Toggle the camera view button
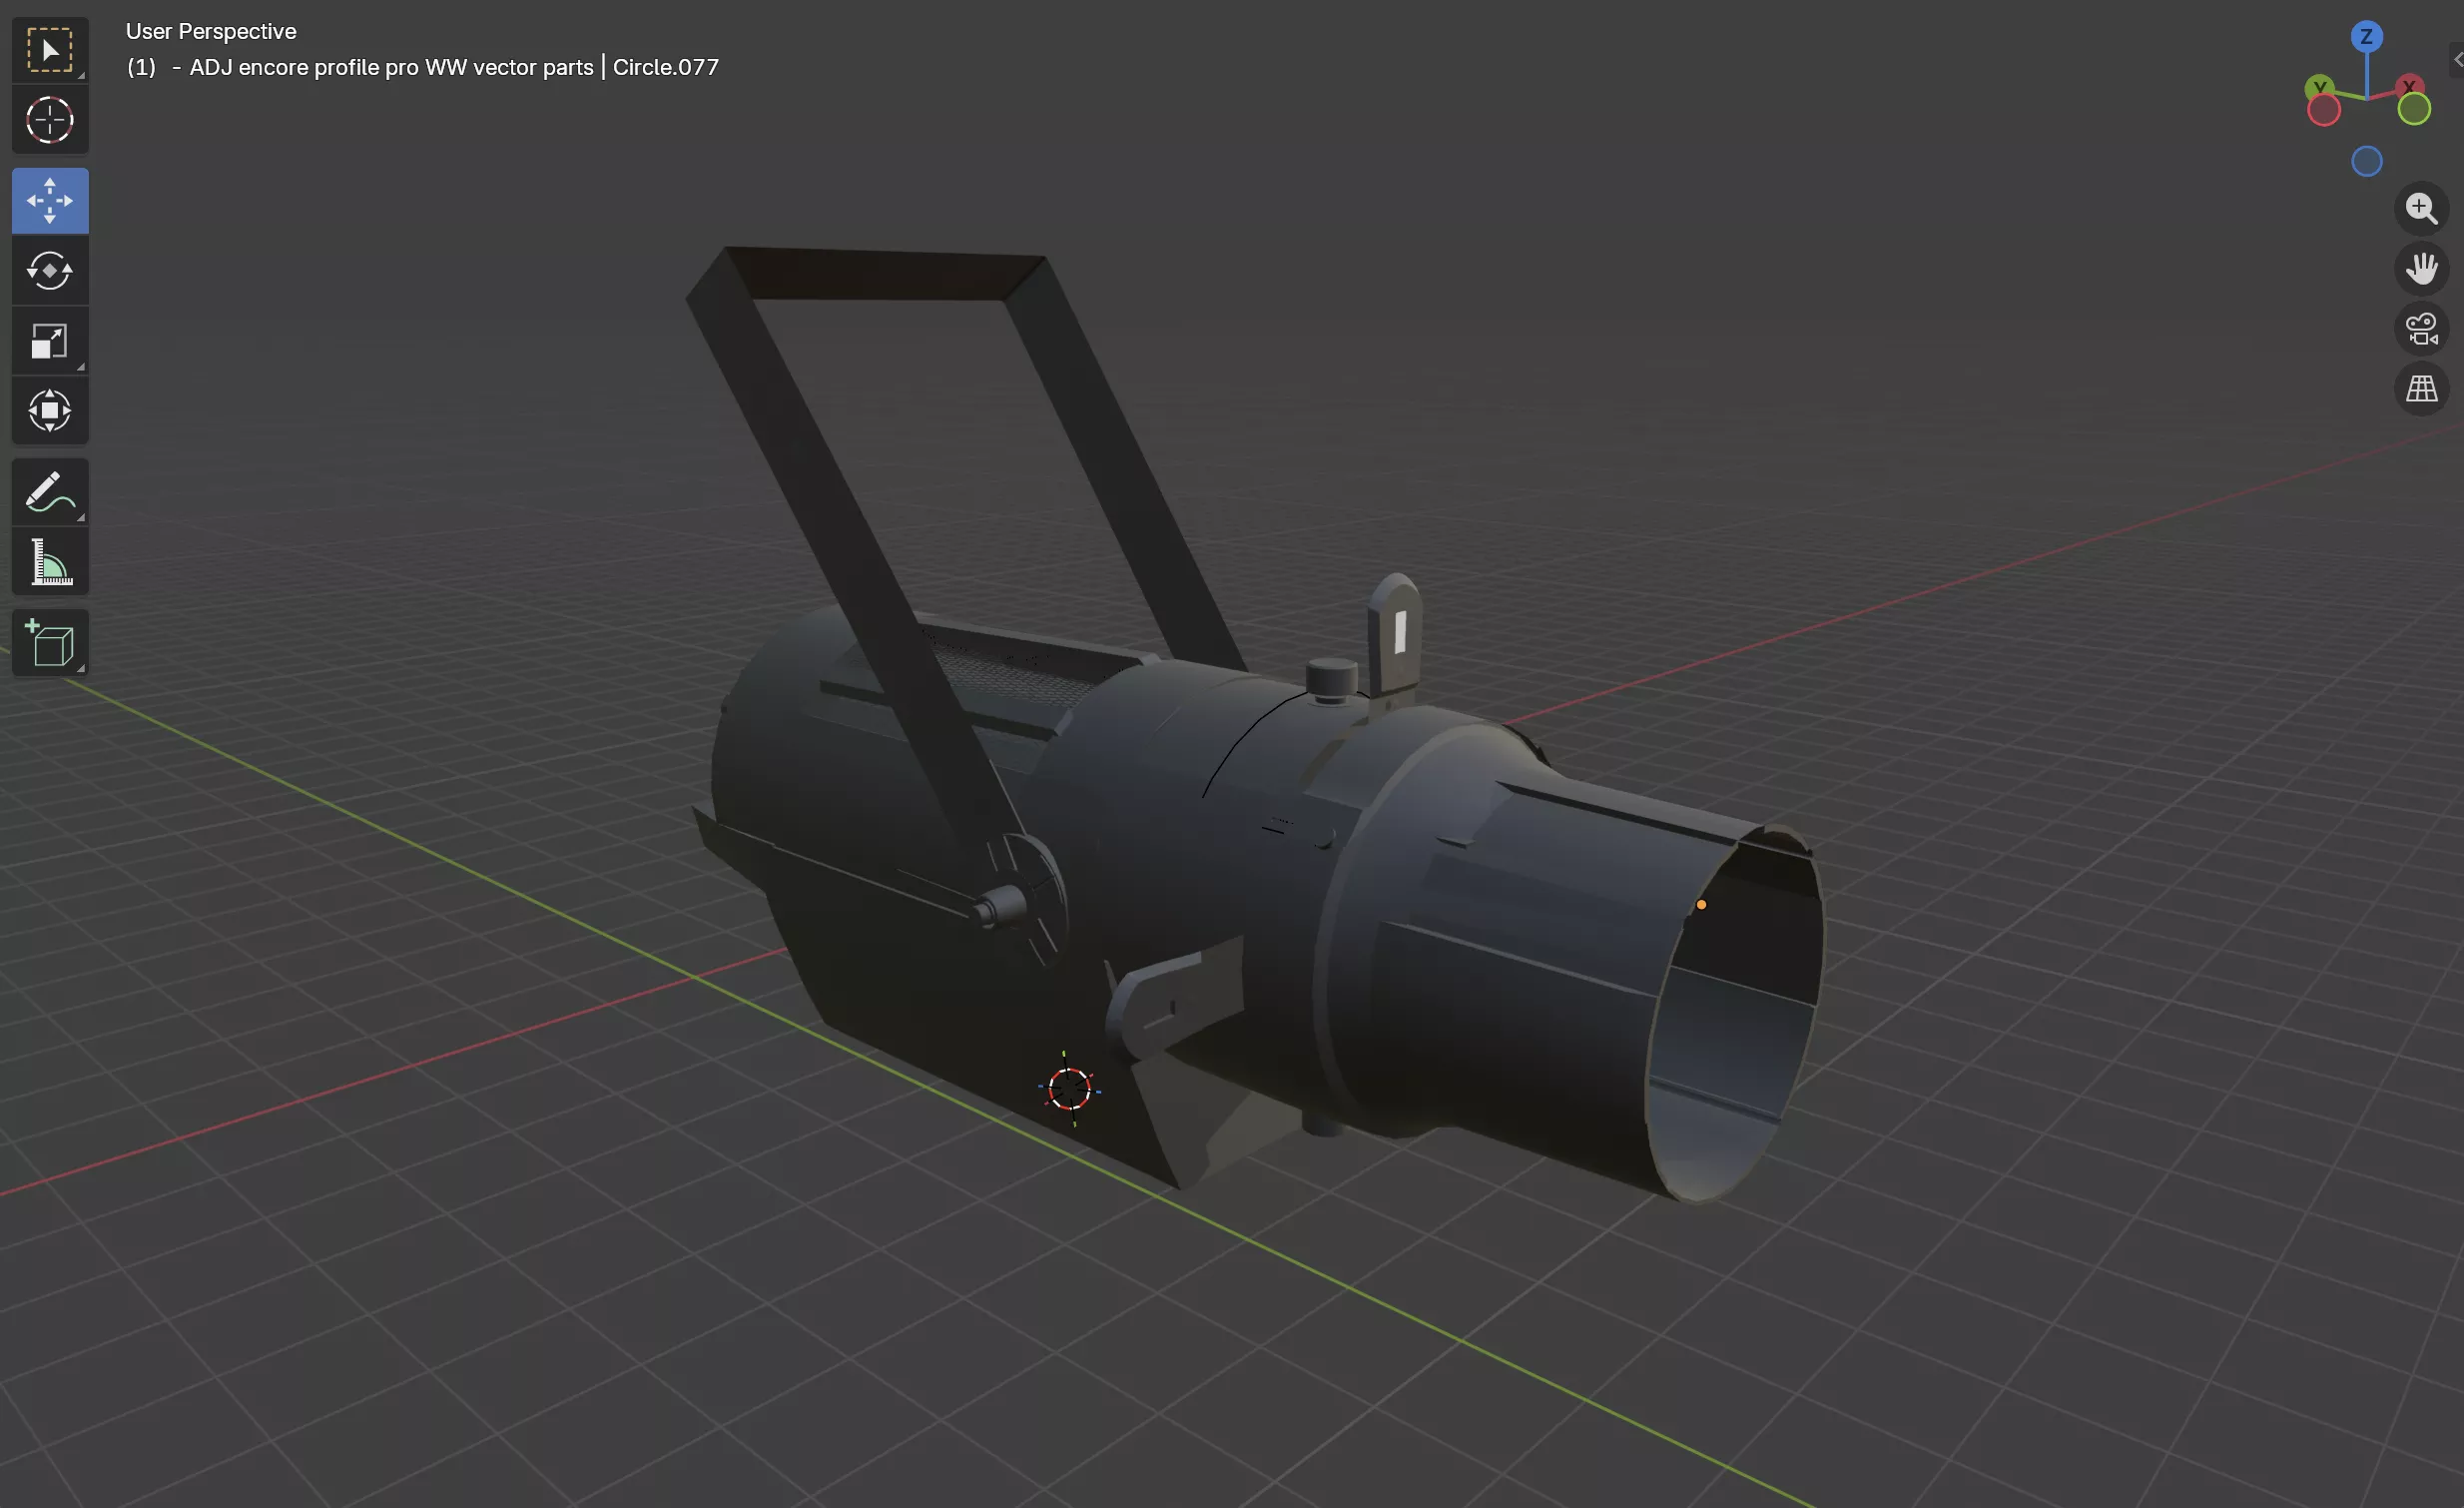2464x1508 pixels. click(x=2421, y=329)
